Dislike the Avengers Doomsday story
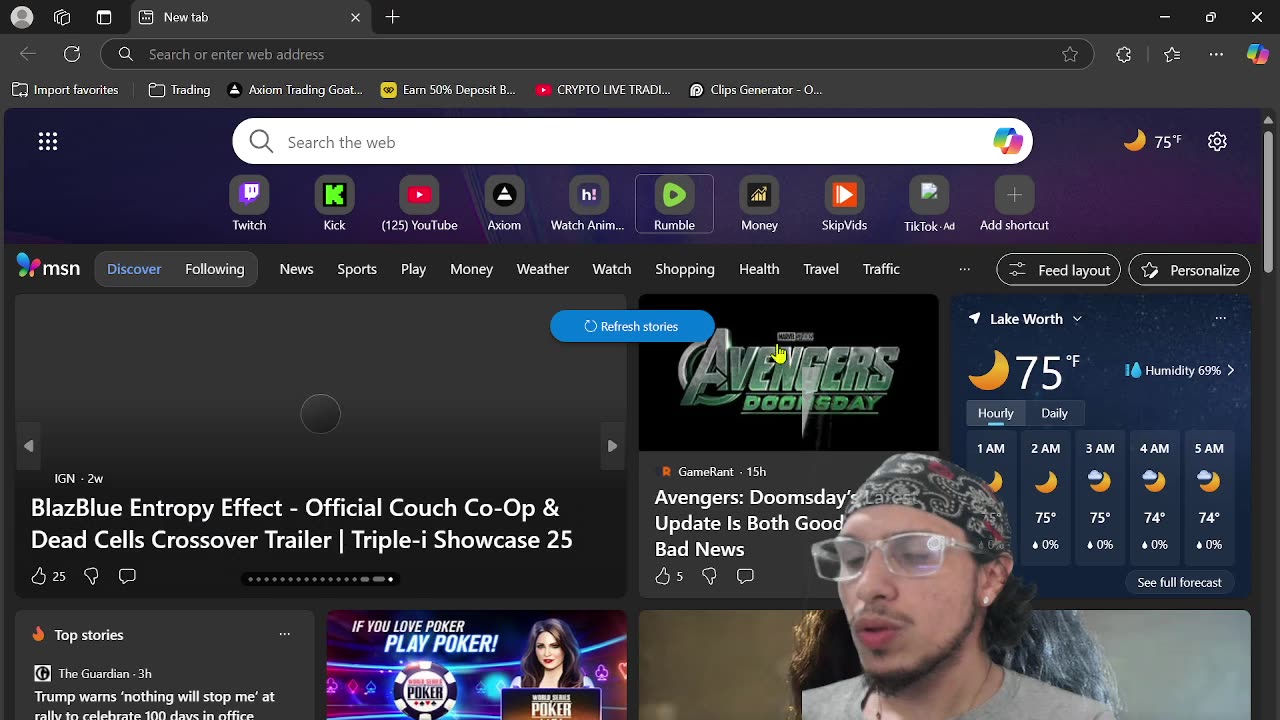The width and height of the screenshot is (1280, 720). 709,576
